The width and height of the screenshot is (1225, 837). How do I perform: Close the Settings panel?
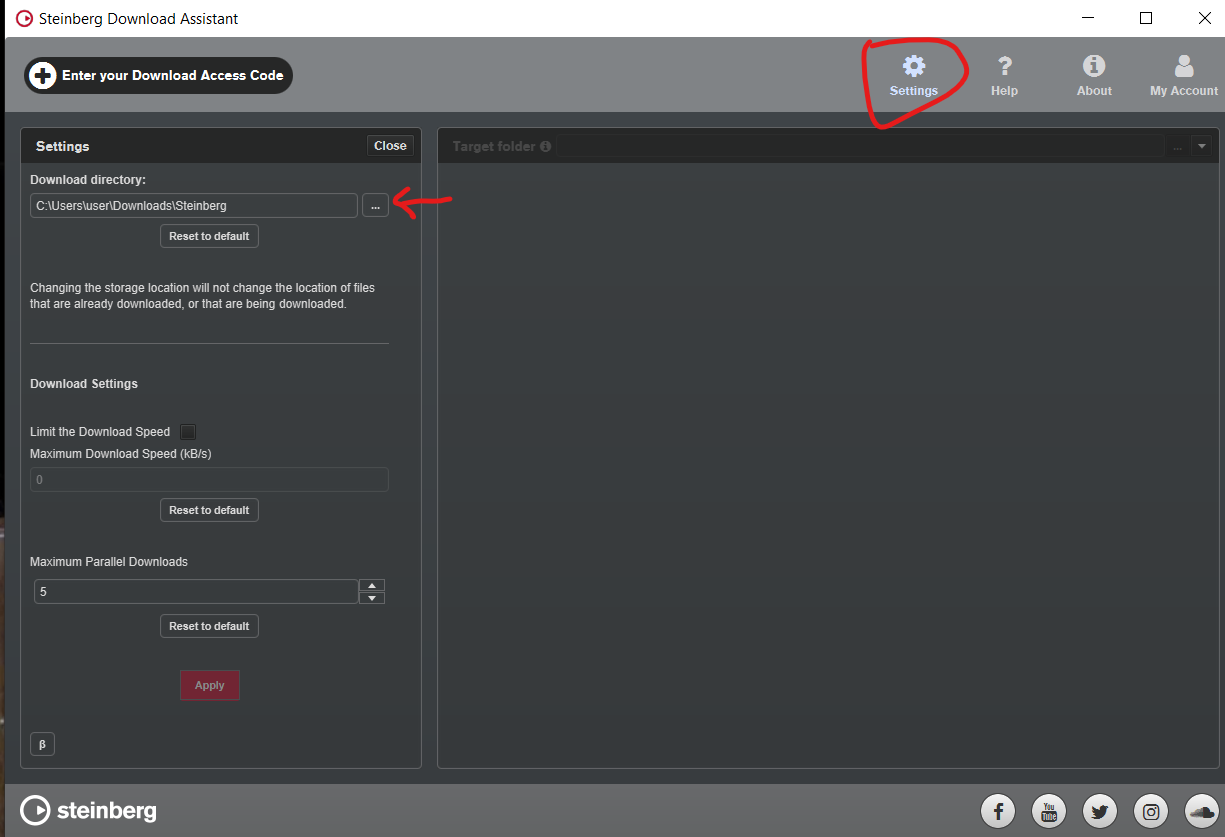pyautogui.click(x=390, y=146)
